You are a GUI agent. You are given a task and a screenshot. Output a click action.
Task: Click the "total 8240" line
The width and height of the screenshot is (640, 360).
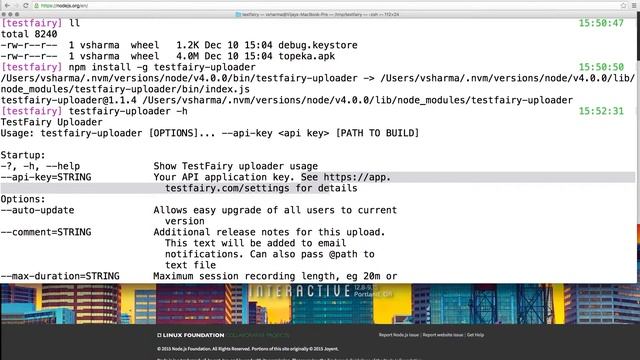[29, 34]
